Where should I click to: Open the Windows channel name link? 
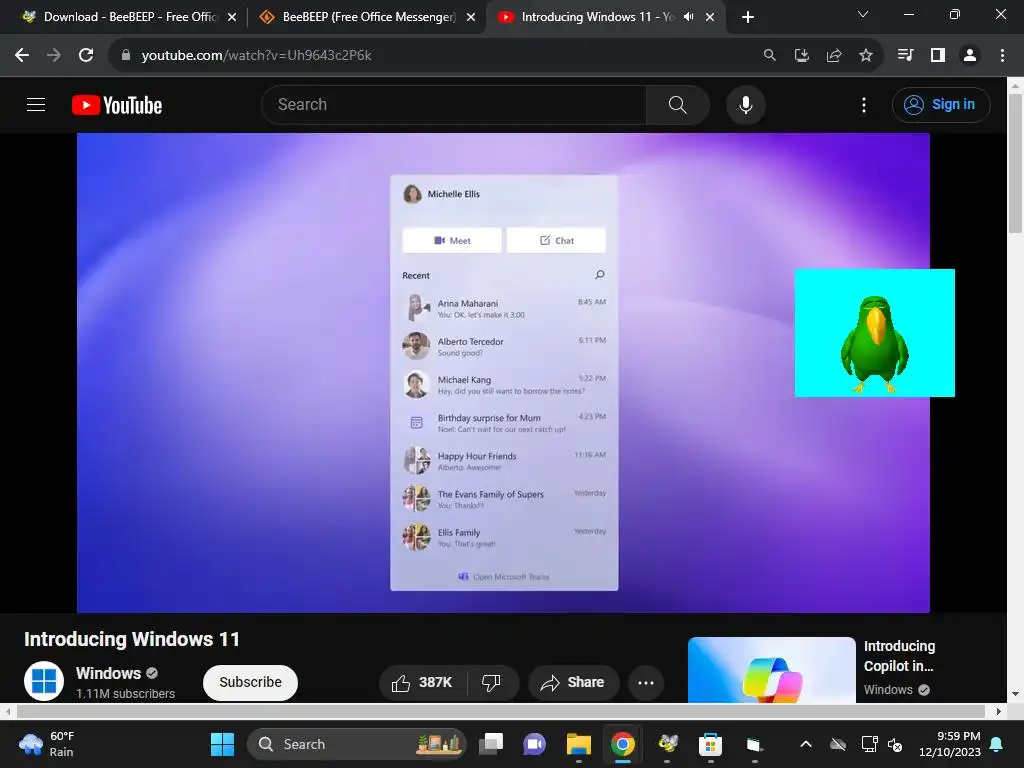108,673
